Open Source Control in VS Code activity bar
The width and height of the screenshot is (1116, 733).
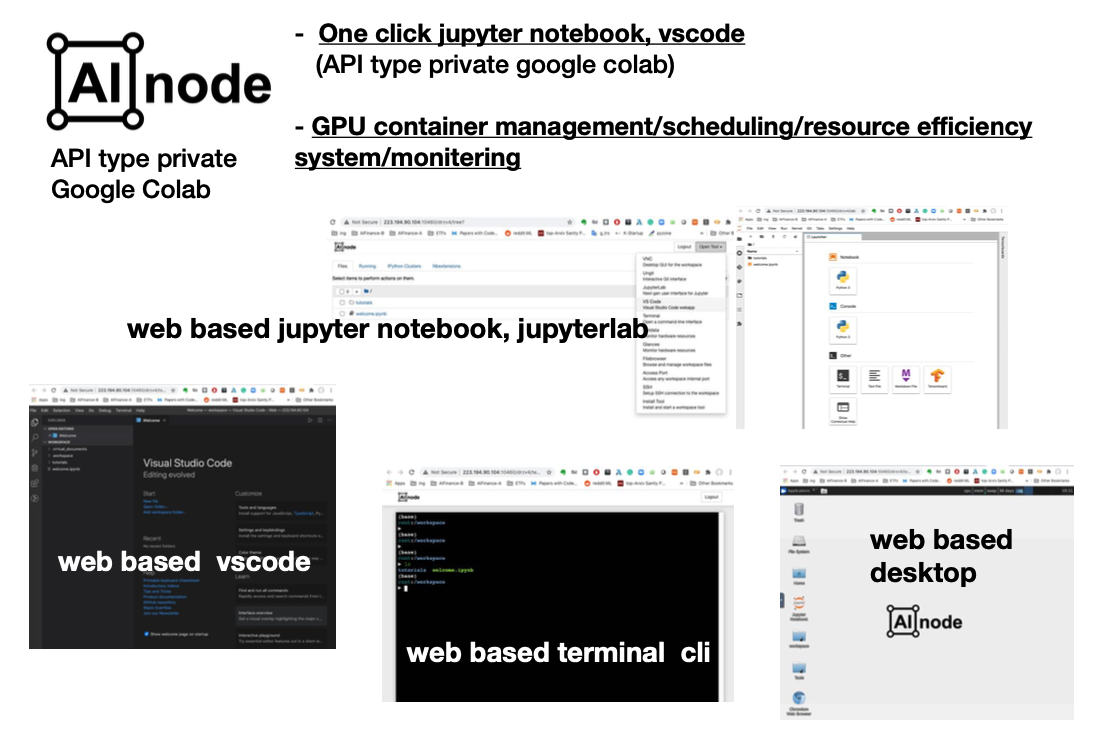coord(35,452)
